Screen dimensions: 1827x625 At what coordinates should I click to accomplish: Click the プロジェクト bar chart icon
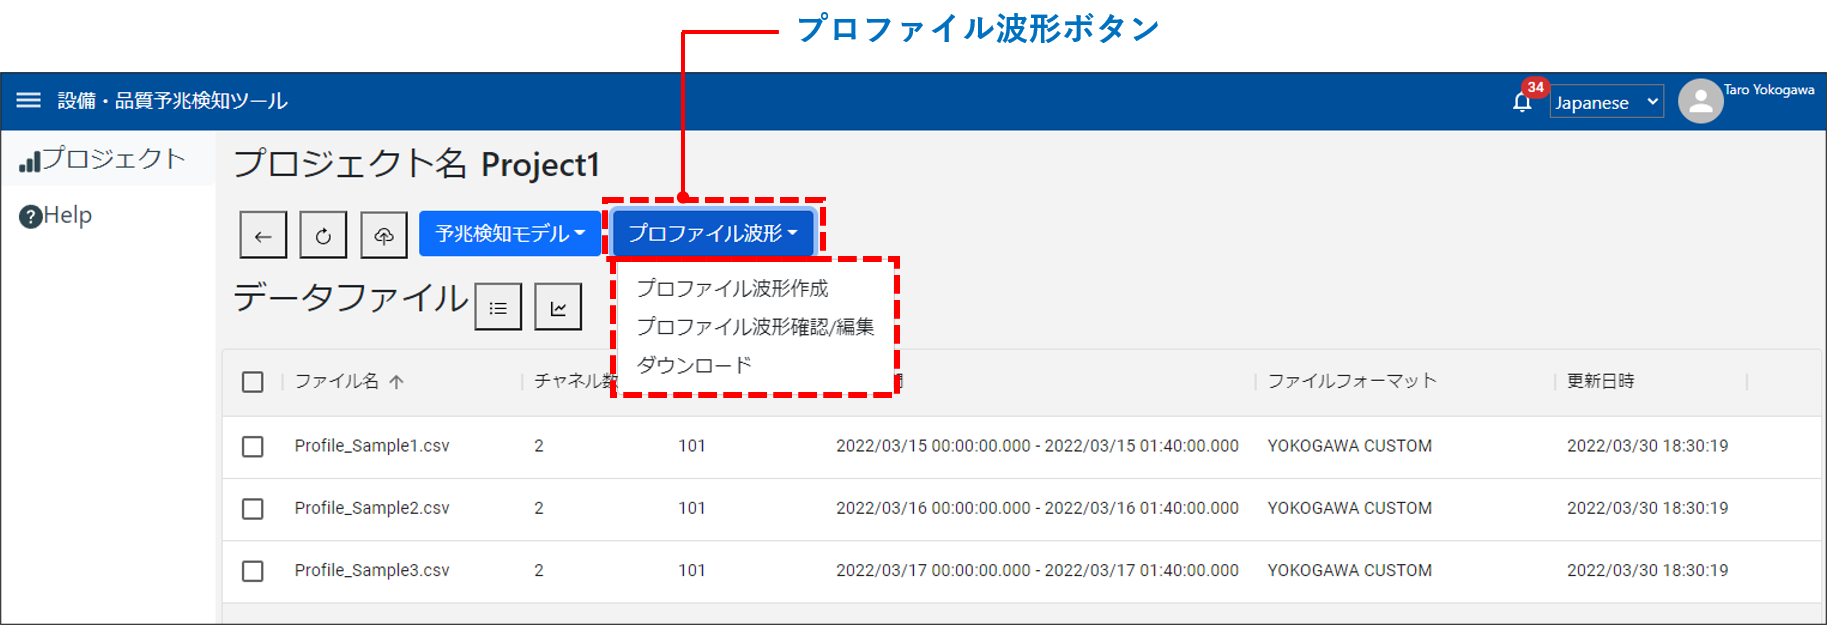point(30,161)
